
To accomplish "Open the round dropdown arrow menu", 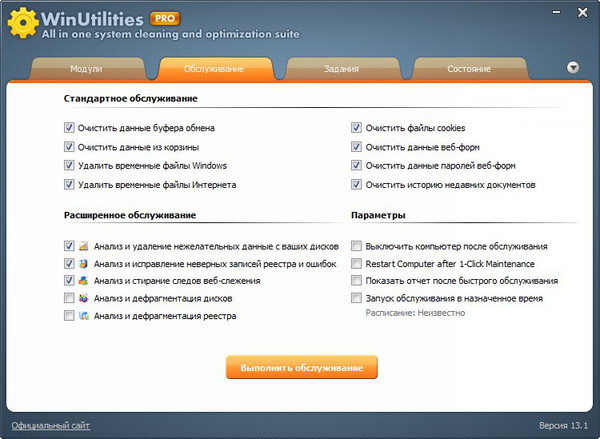I will (x=573, y=68).
